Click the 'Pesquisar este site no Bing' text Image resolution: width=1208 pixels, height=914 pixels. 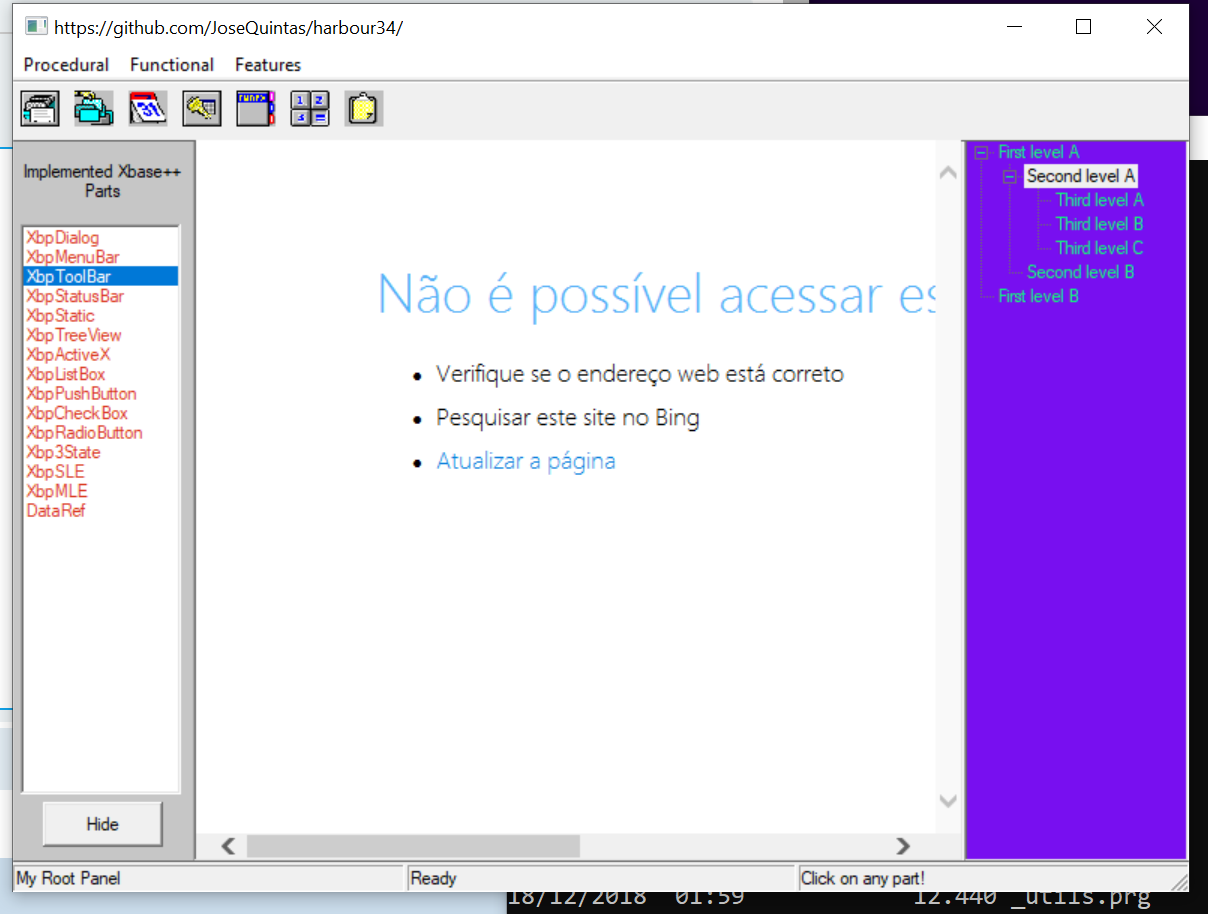[x=567, y=418]
